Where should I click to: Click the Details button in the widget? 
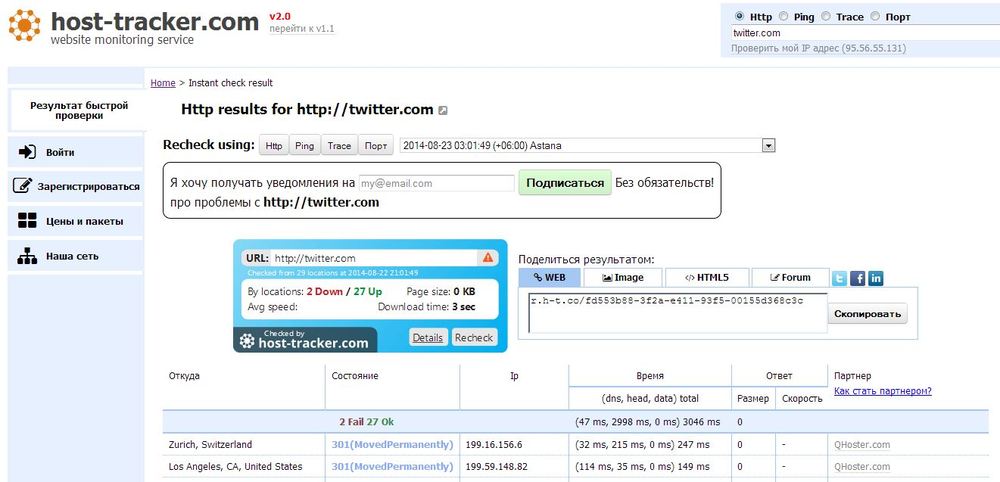point(427,337)
